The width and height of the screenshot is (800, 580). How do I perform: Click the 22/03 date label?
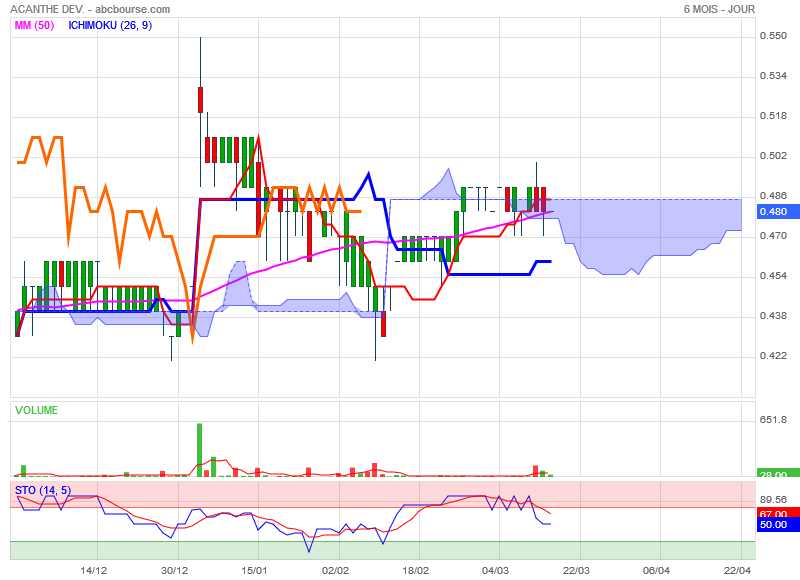point(577,570)
